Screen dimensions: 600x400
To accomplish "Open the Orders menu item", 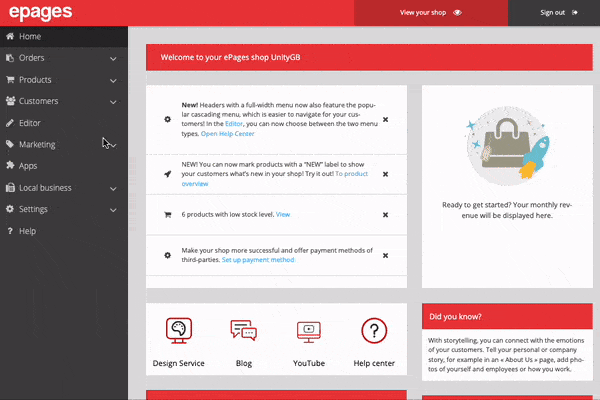I will point(64,58).
